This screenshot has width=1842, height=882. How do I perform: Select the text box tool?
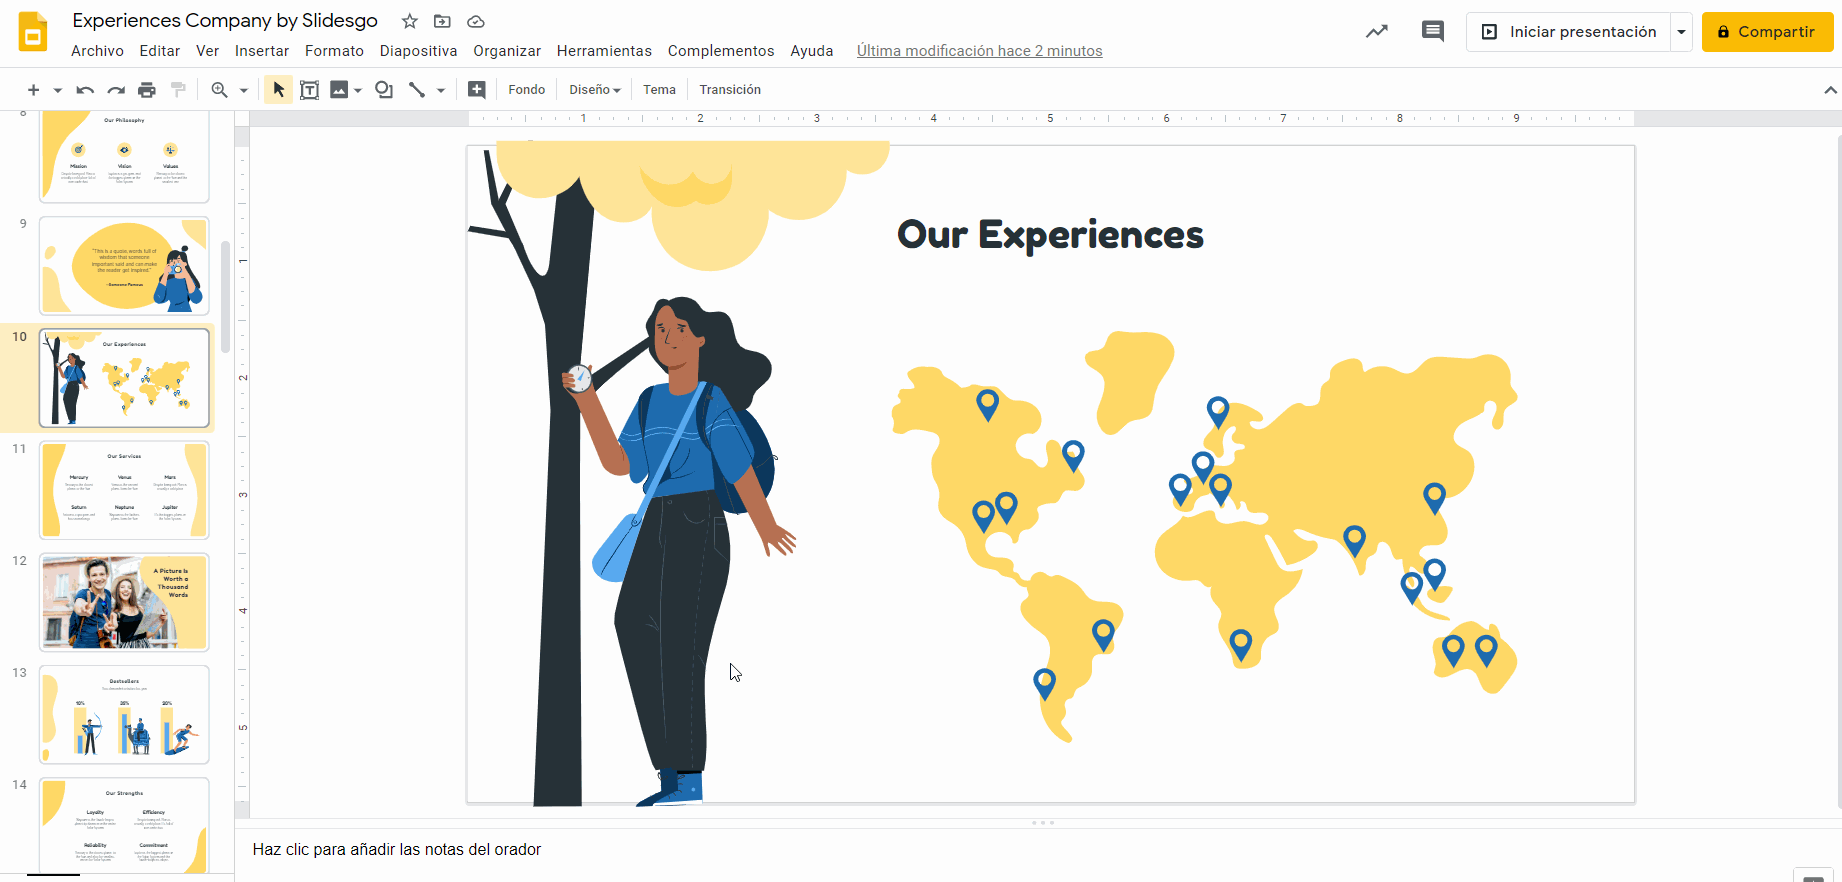coord(310,90)
